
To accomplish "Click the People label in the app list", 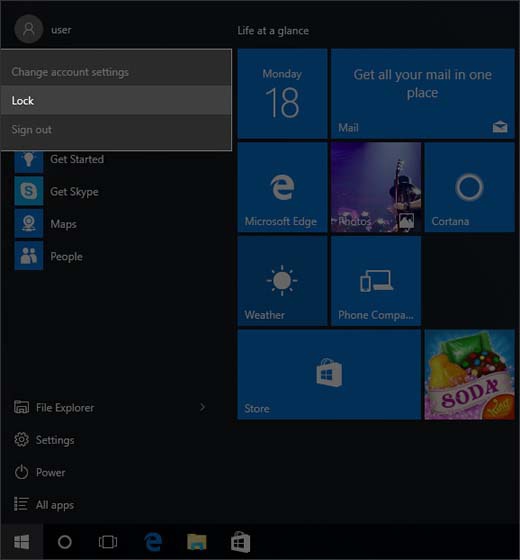I will point(66,256).
